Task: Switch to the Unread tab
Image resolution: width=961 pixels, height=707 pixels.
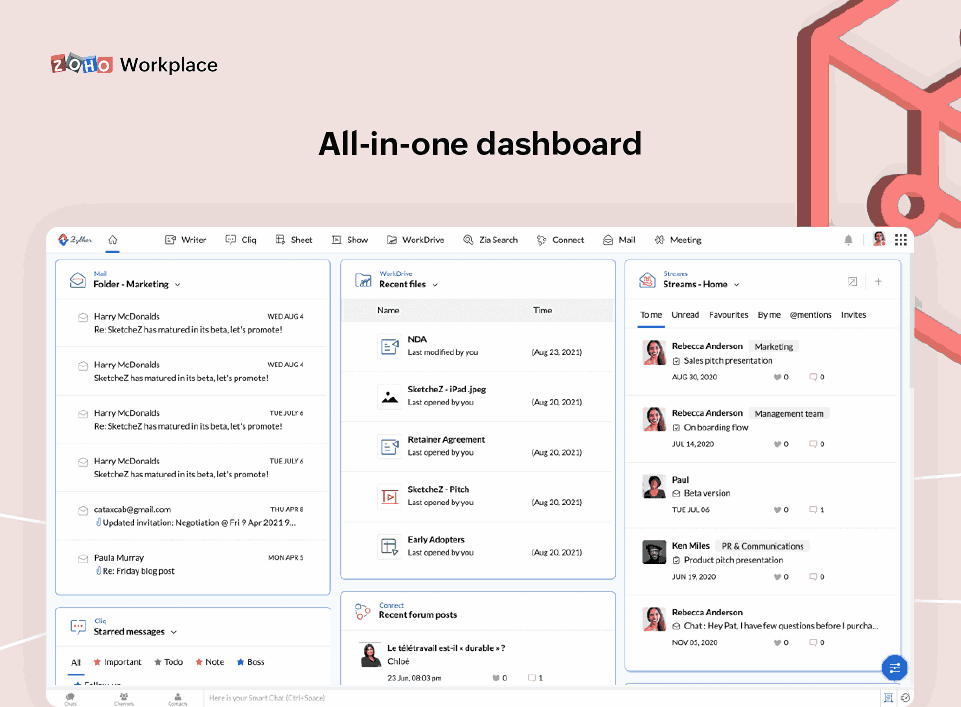Action: [x=685, y=315]
